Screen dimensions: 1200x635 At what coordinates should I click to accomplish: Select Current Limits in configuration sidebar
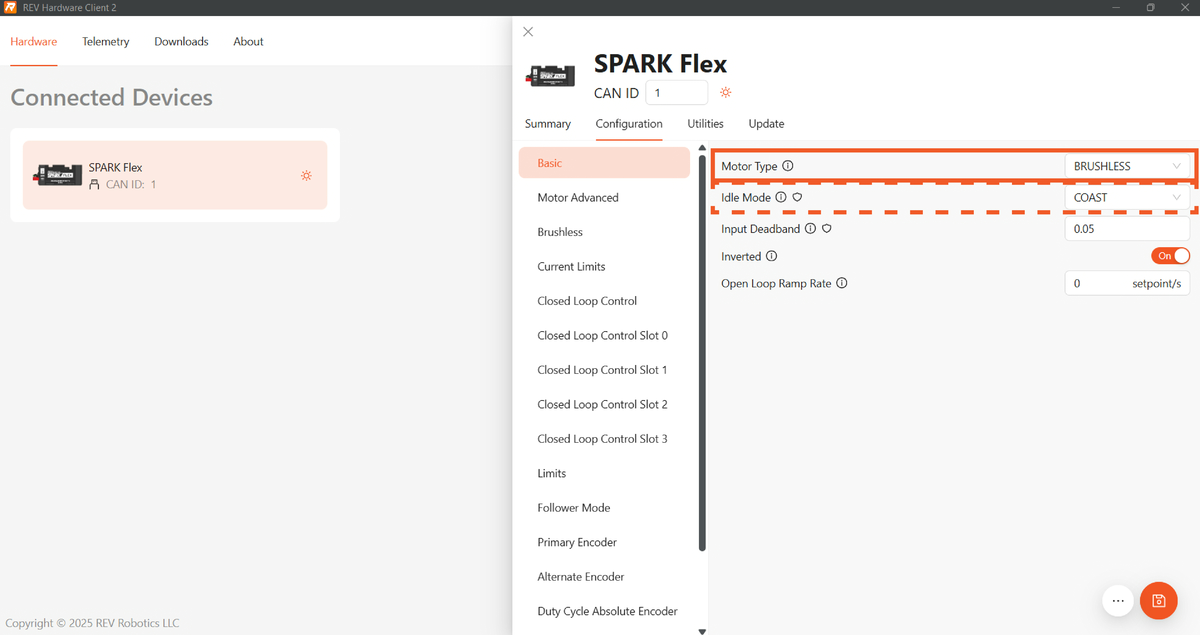[571, 267]
